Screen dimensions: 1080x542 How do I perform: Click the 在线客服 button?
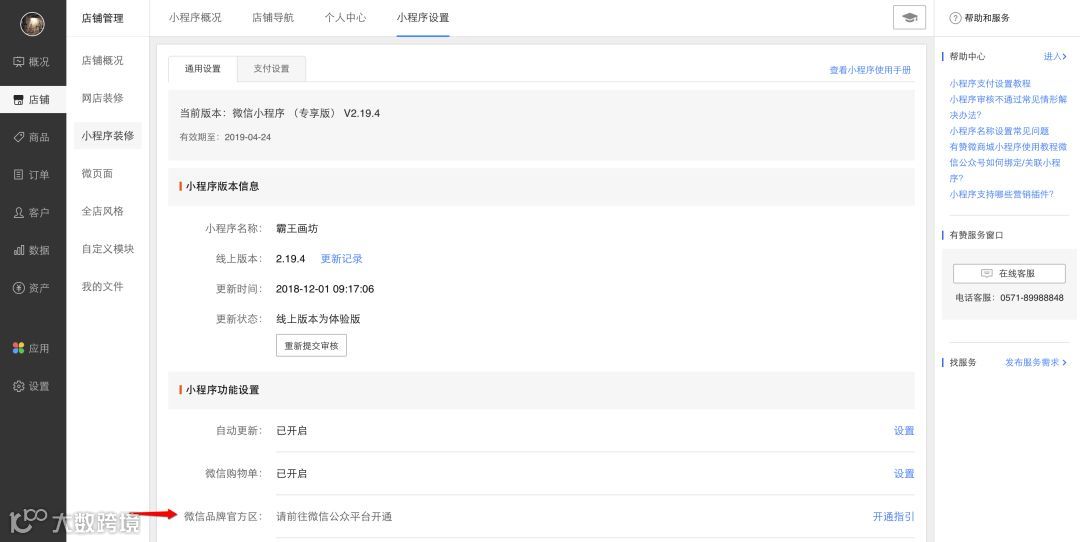[x=1009, y=273]
